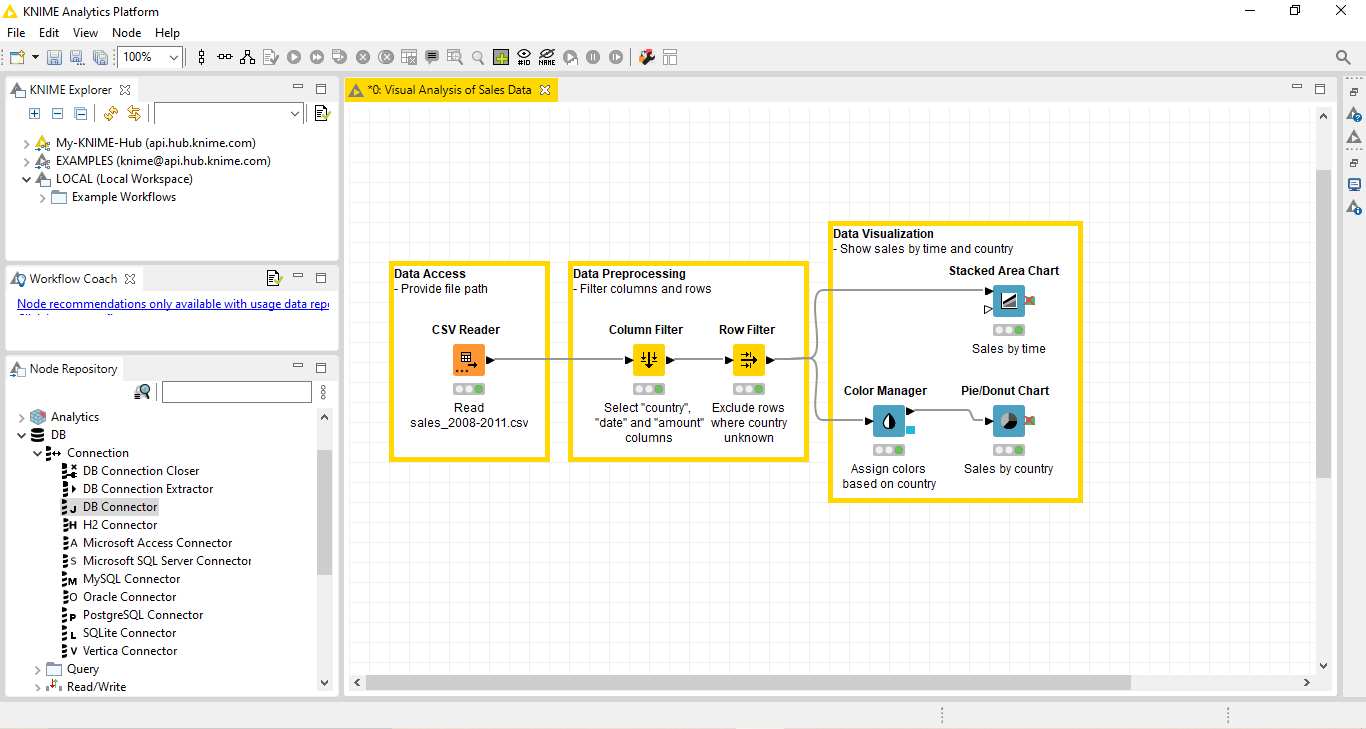Open the usage data reporting link in Workflow Coach
1366x729 pixels.
[172, 303]
